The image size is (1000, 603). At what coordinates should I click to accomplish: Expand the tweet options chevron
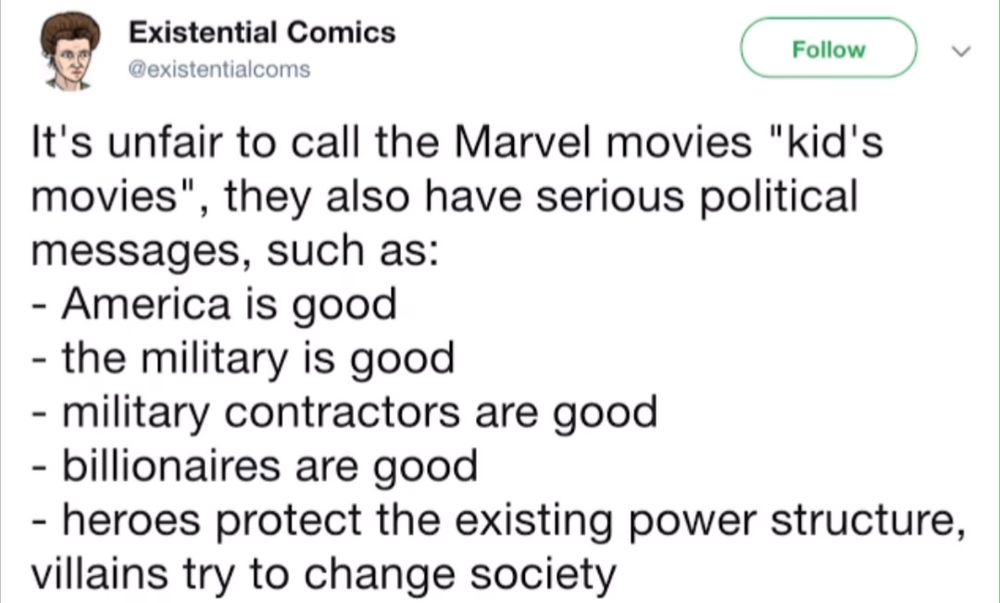961,50
